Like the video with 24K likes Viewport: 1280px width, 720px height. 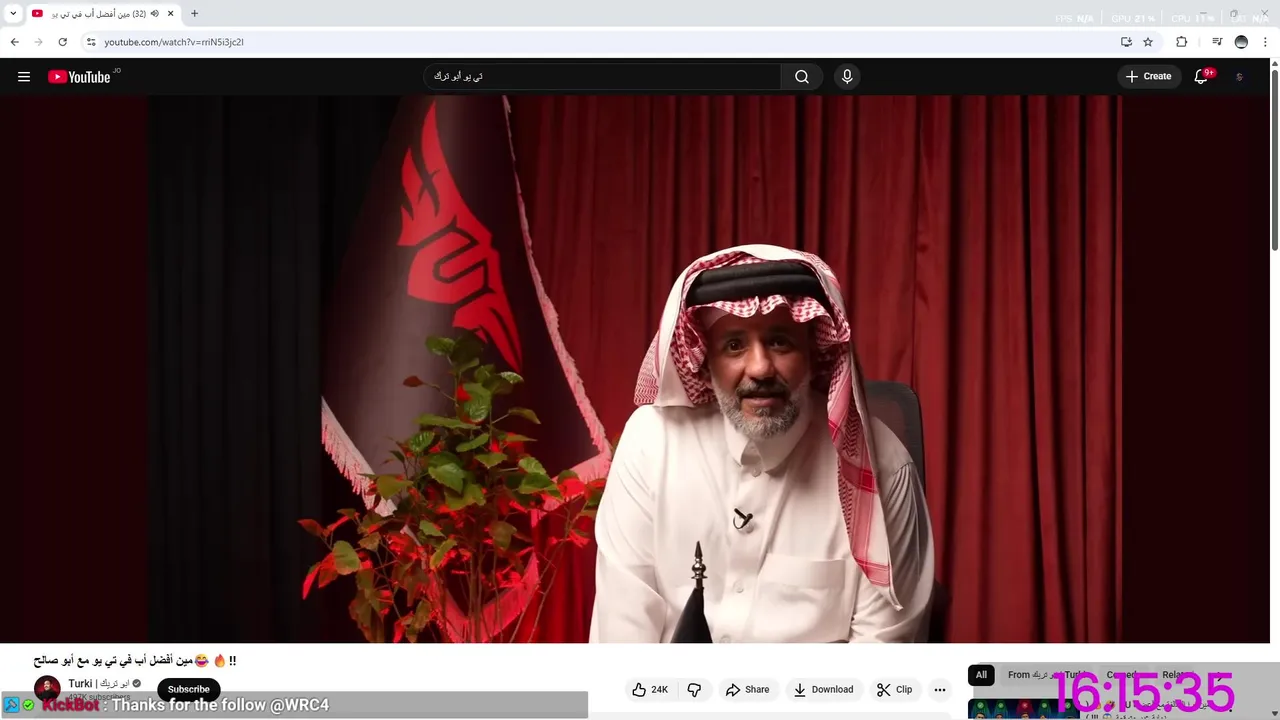pyautogui.click(x=650, y=690)
